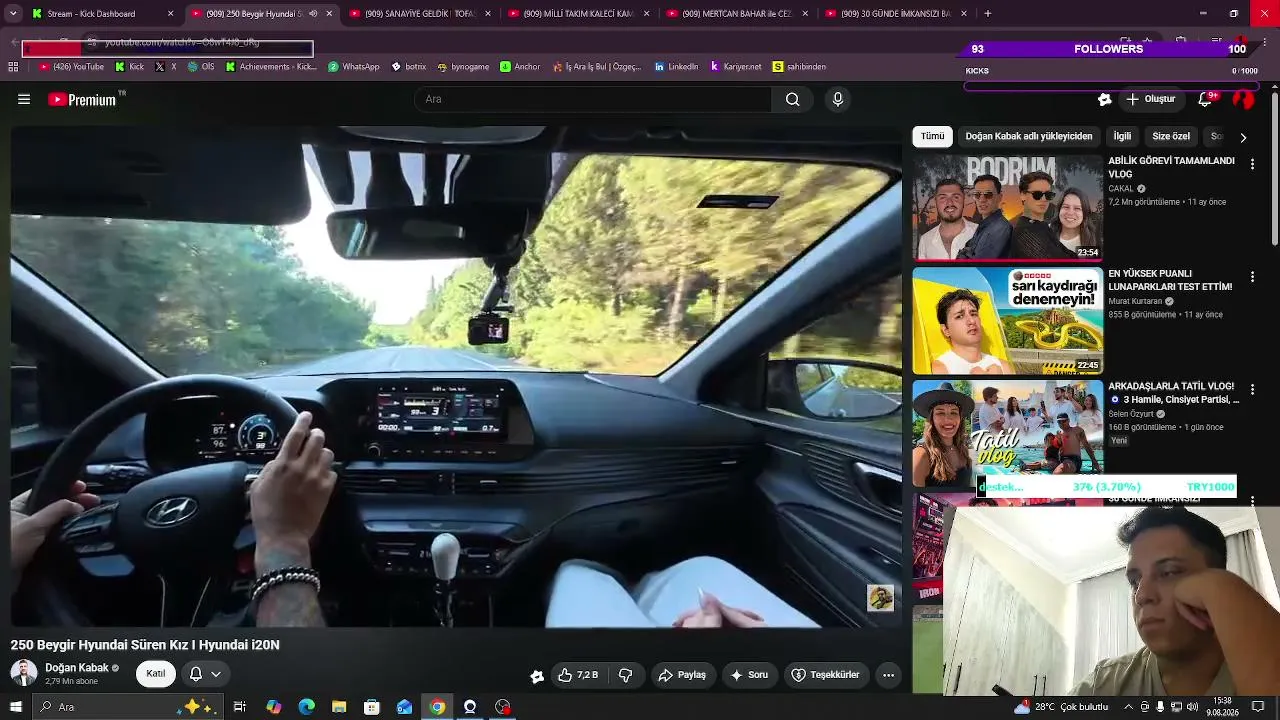The height and width of the screenshot is (720, 1280).
Task: Open the account avatar menu
Action: coord(1243,99)
